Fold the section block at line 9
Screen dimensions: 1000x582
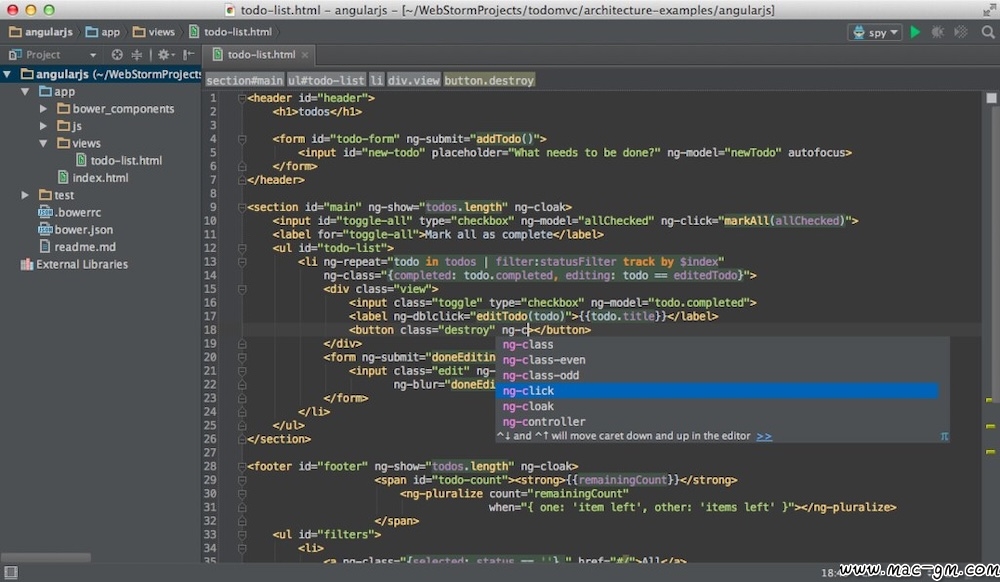242,207
